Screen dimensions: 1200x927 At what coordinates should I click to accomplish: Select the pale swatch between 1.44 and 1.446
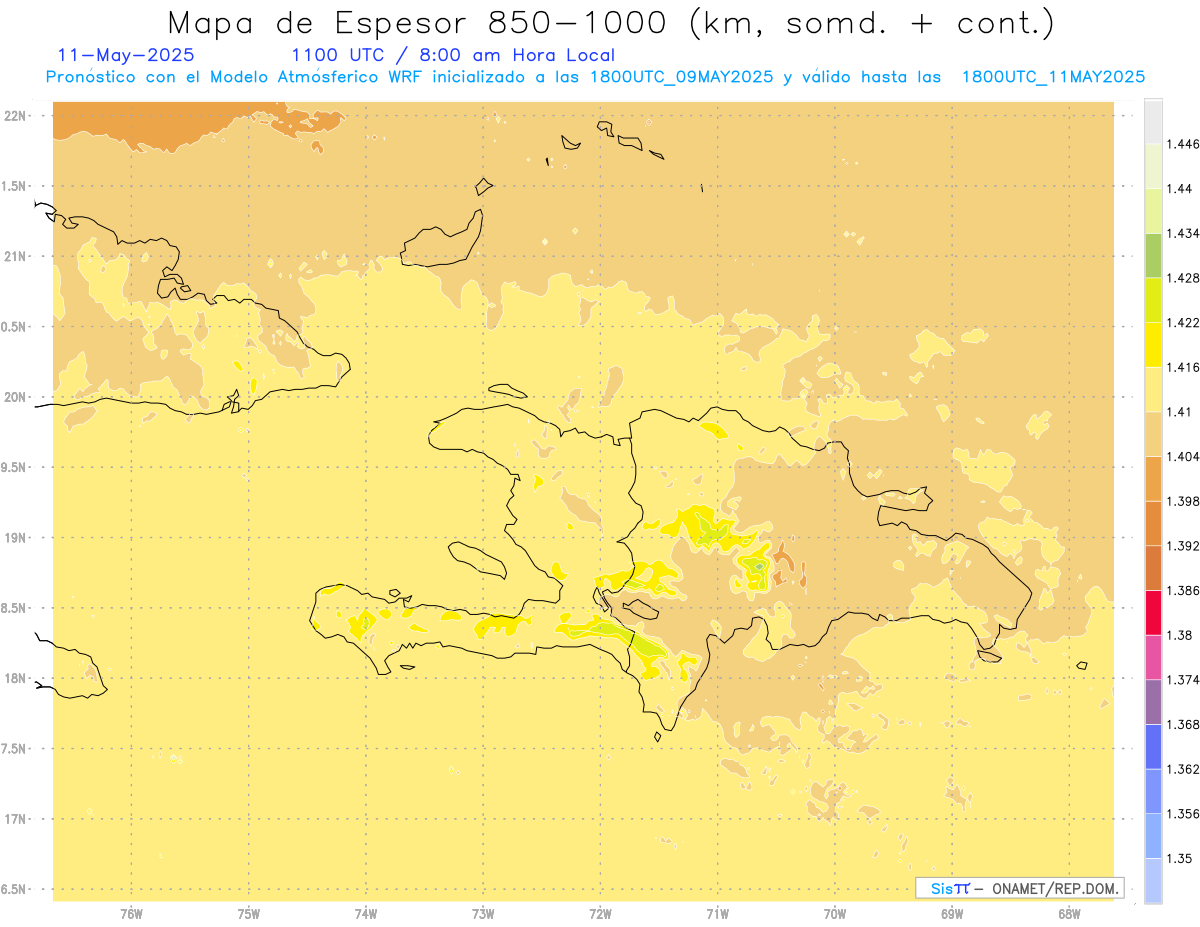click(x=1153, y=166)
